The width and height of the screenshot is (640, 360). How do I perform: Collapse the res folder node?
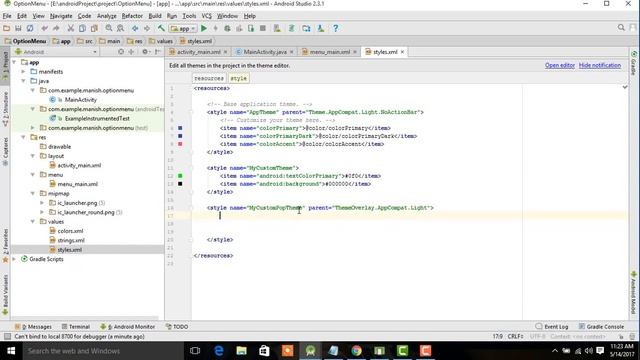24,137
